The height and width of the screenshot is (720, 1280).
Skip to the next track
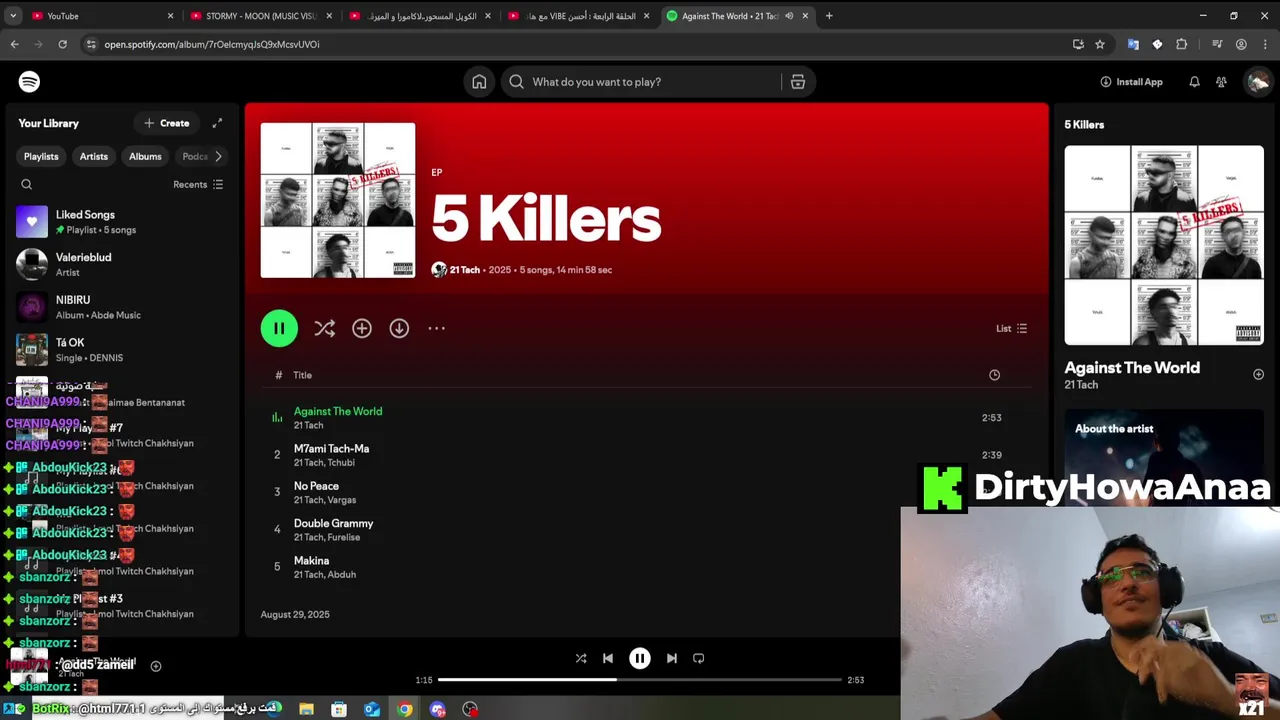(x=672, y=658)
